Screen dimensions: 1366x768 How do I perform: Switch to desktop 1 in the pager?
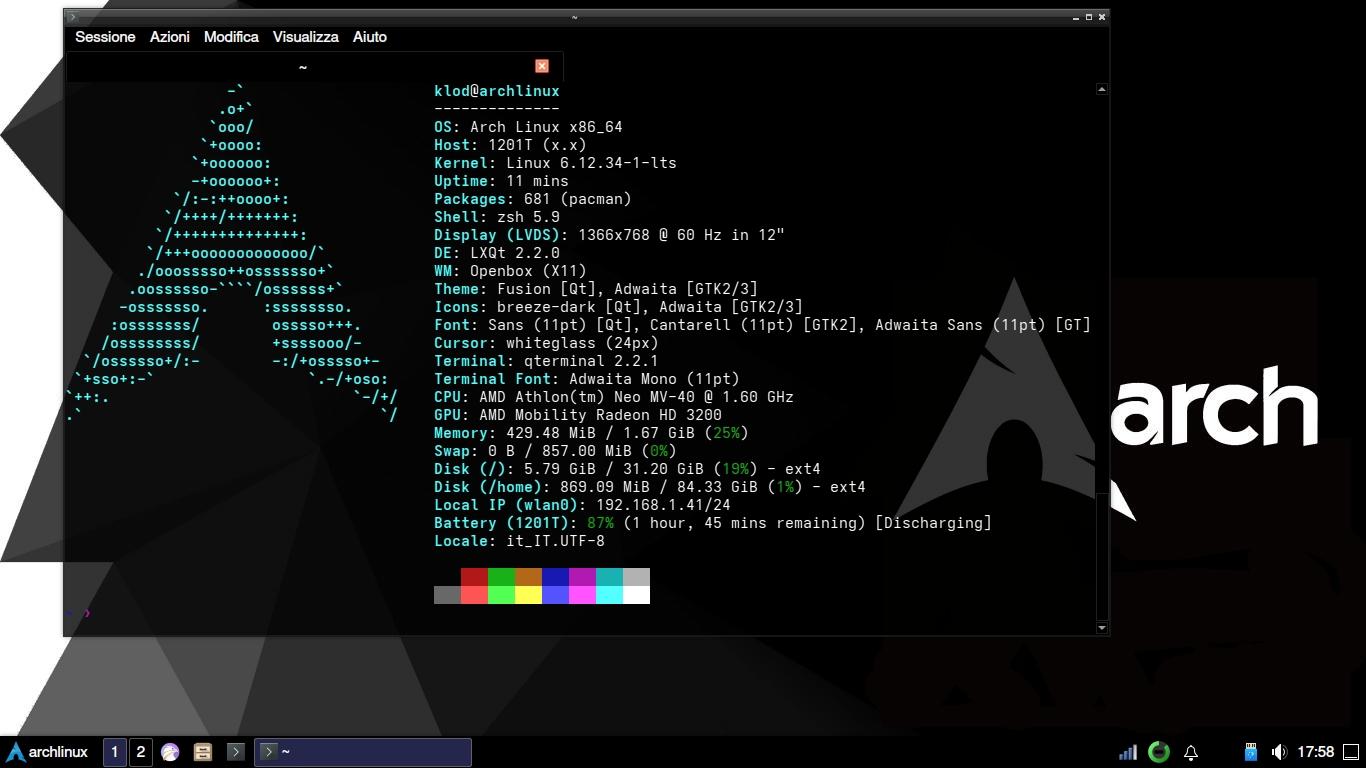[x=115, y=752]
